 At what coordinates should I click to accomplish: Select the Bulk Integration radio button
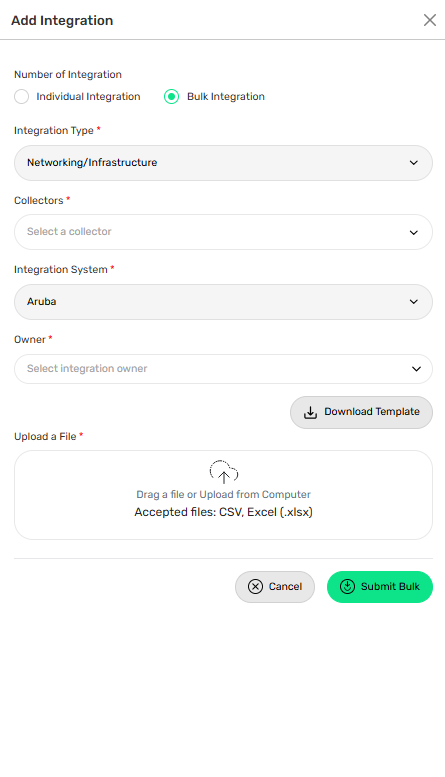pyautogui.click(x=171, y=97)
